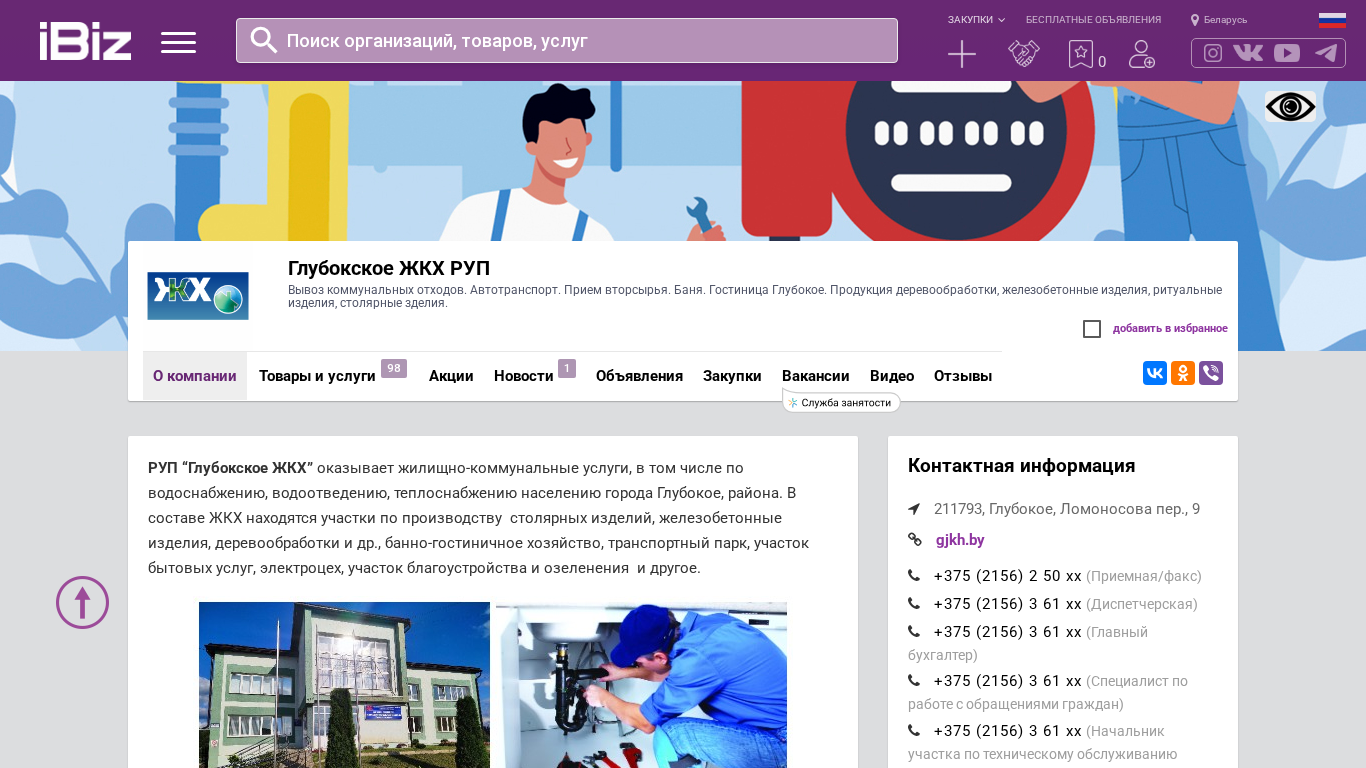Image resolution: width=1366 pixels, height=768 pixels.
Task: Click phone for Специалист по работе с обращениями
Action: (1008, 681)
